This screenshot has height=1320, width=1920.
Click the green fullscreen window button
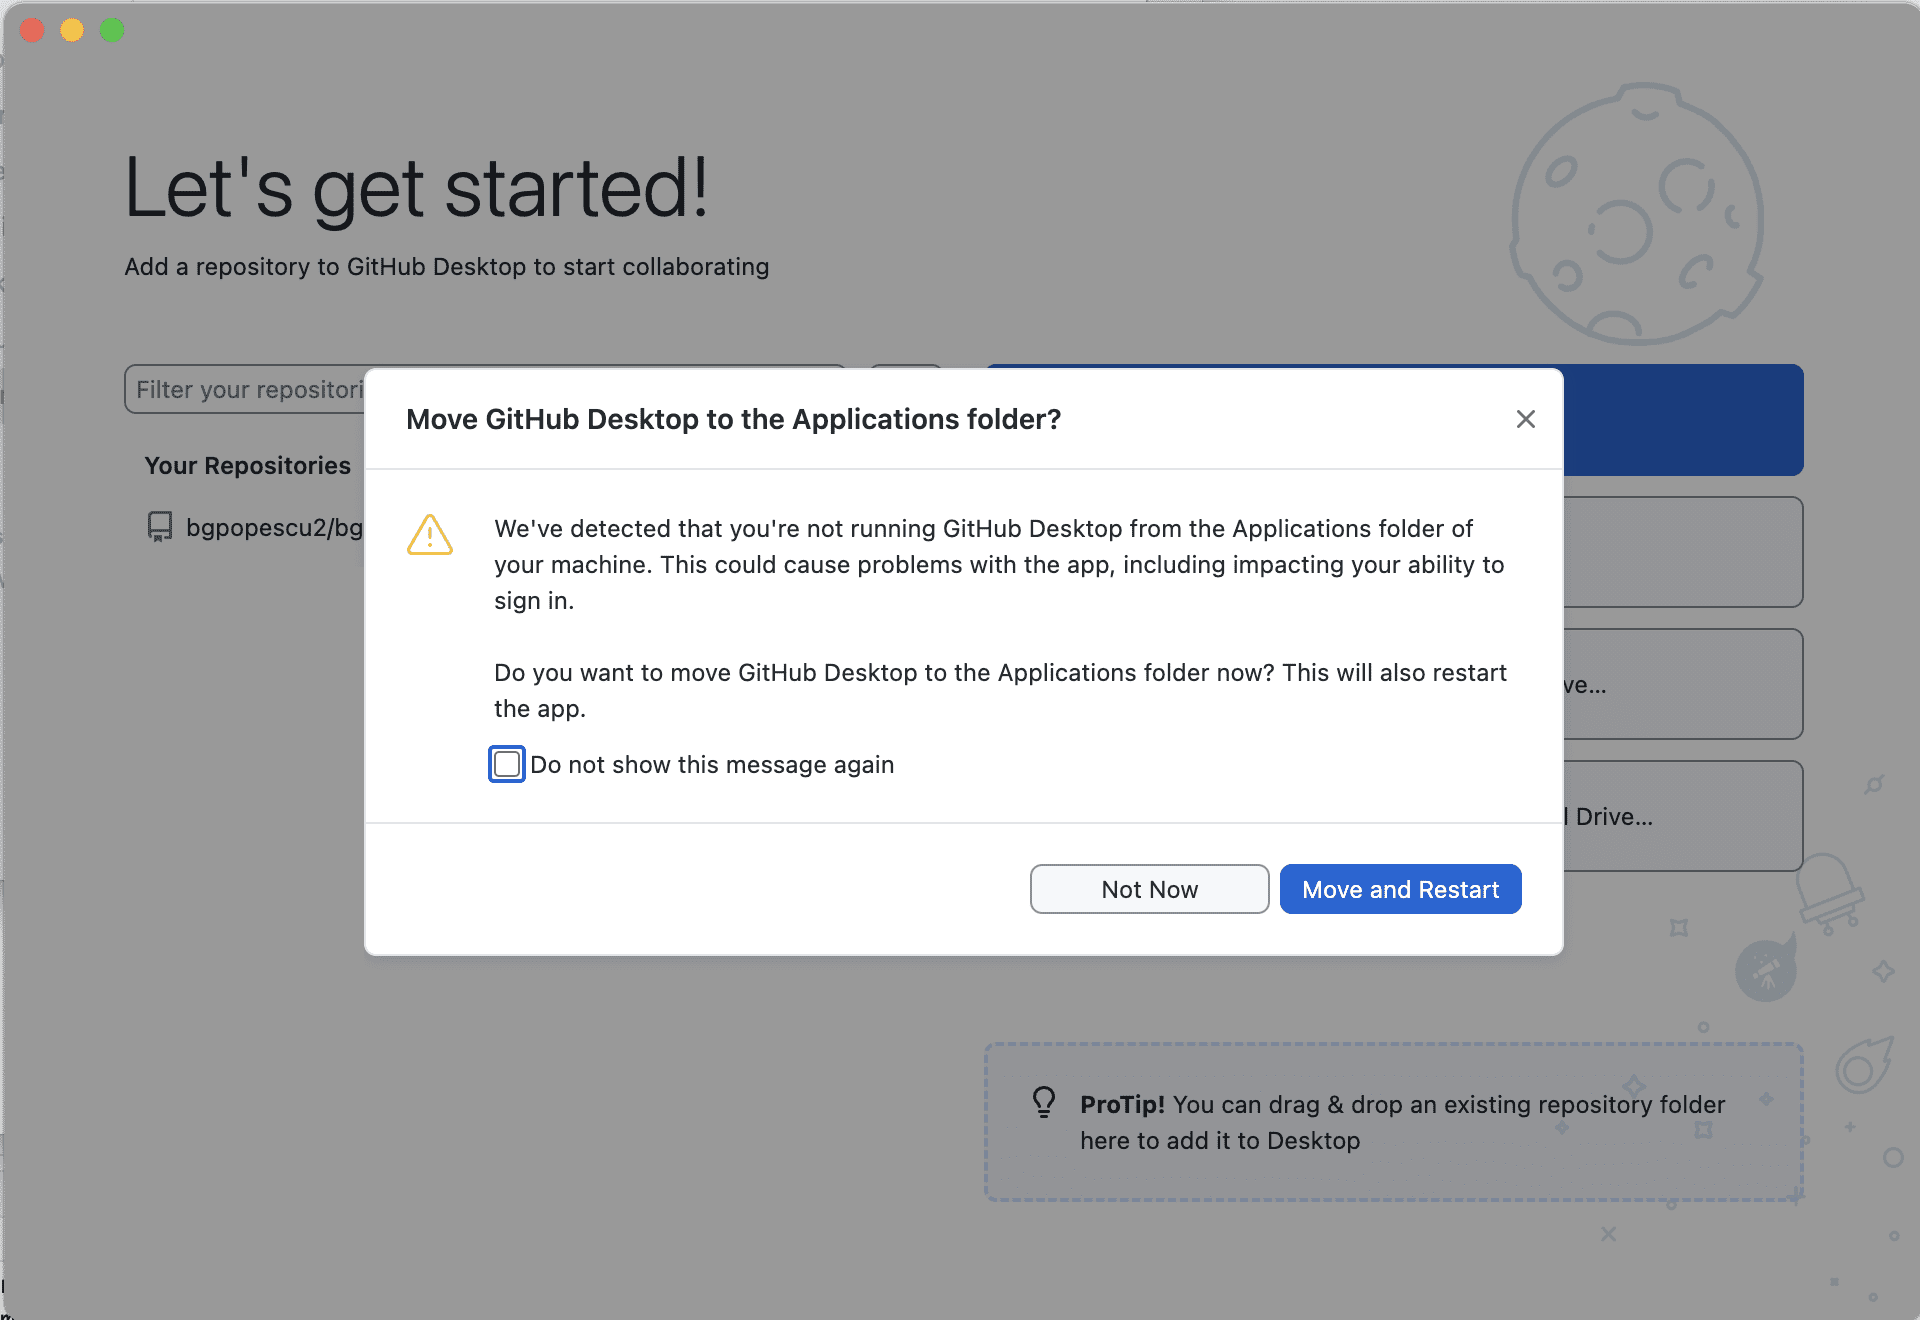[x=112, y=30]
